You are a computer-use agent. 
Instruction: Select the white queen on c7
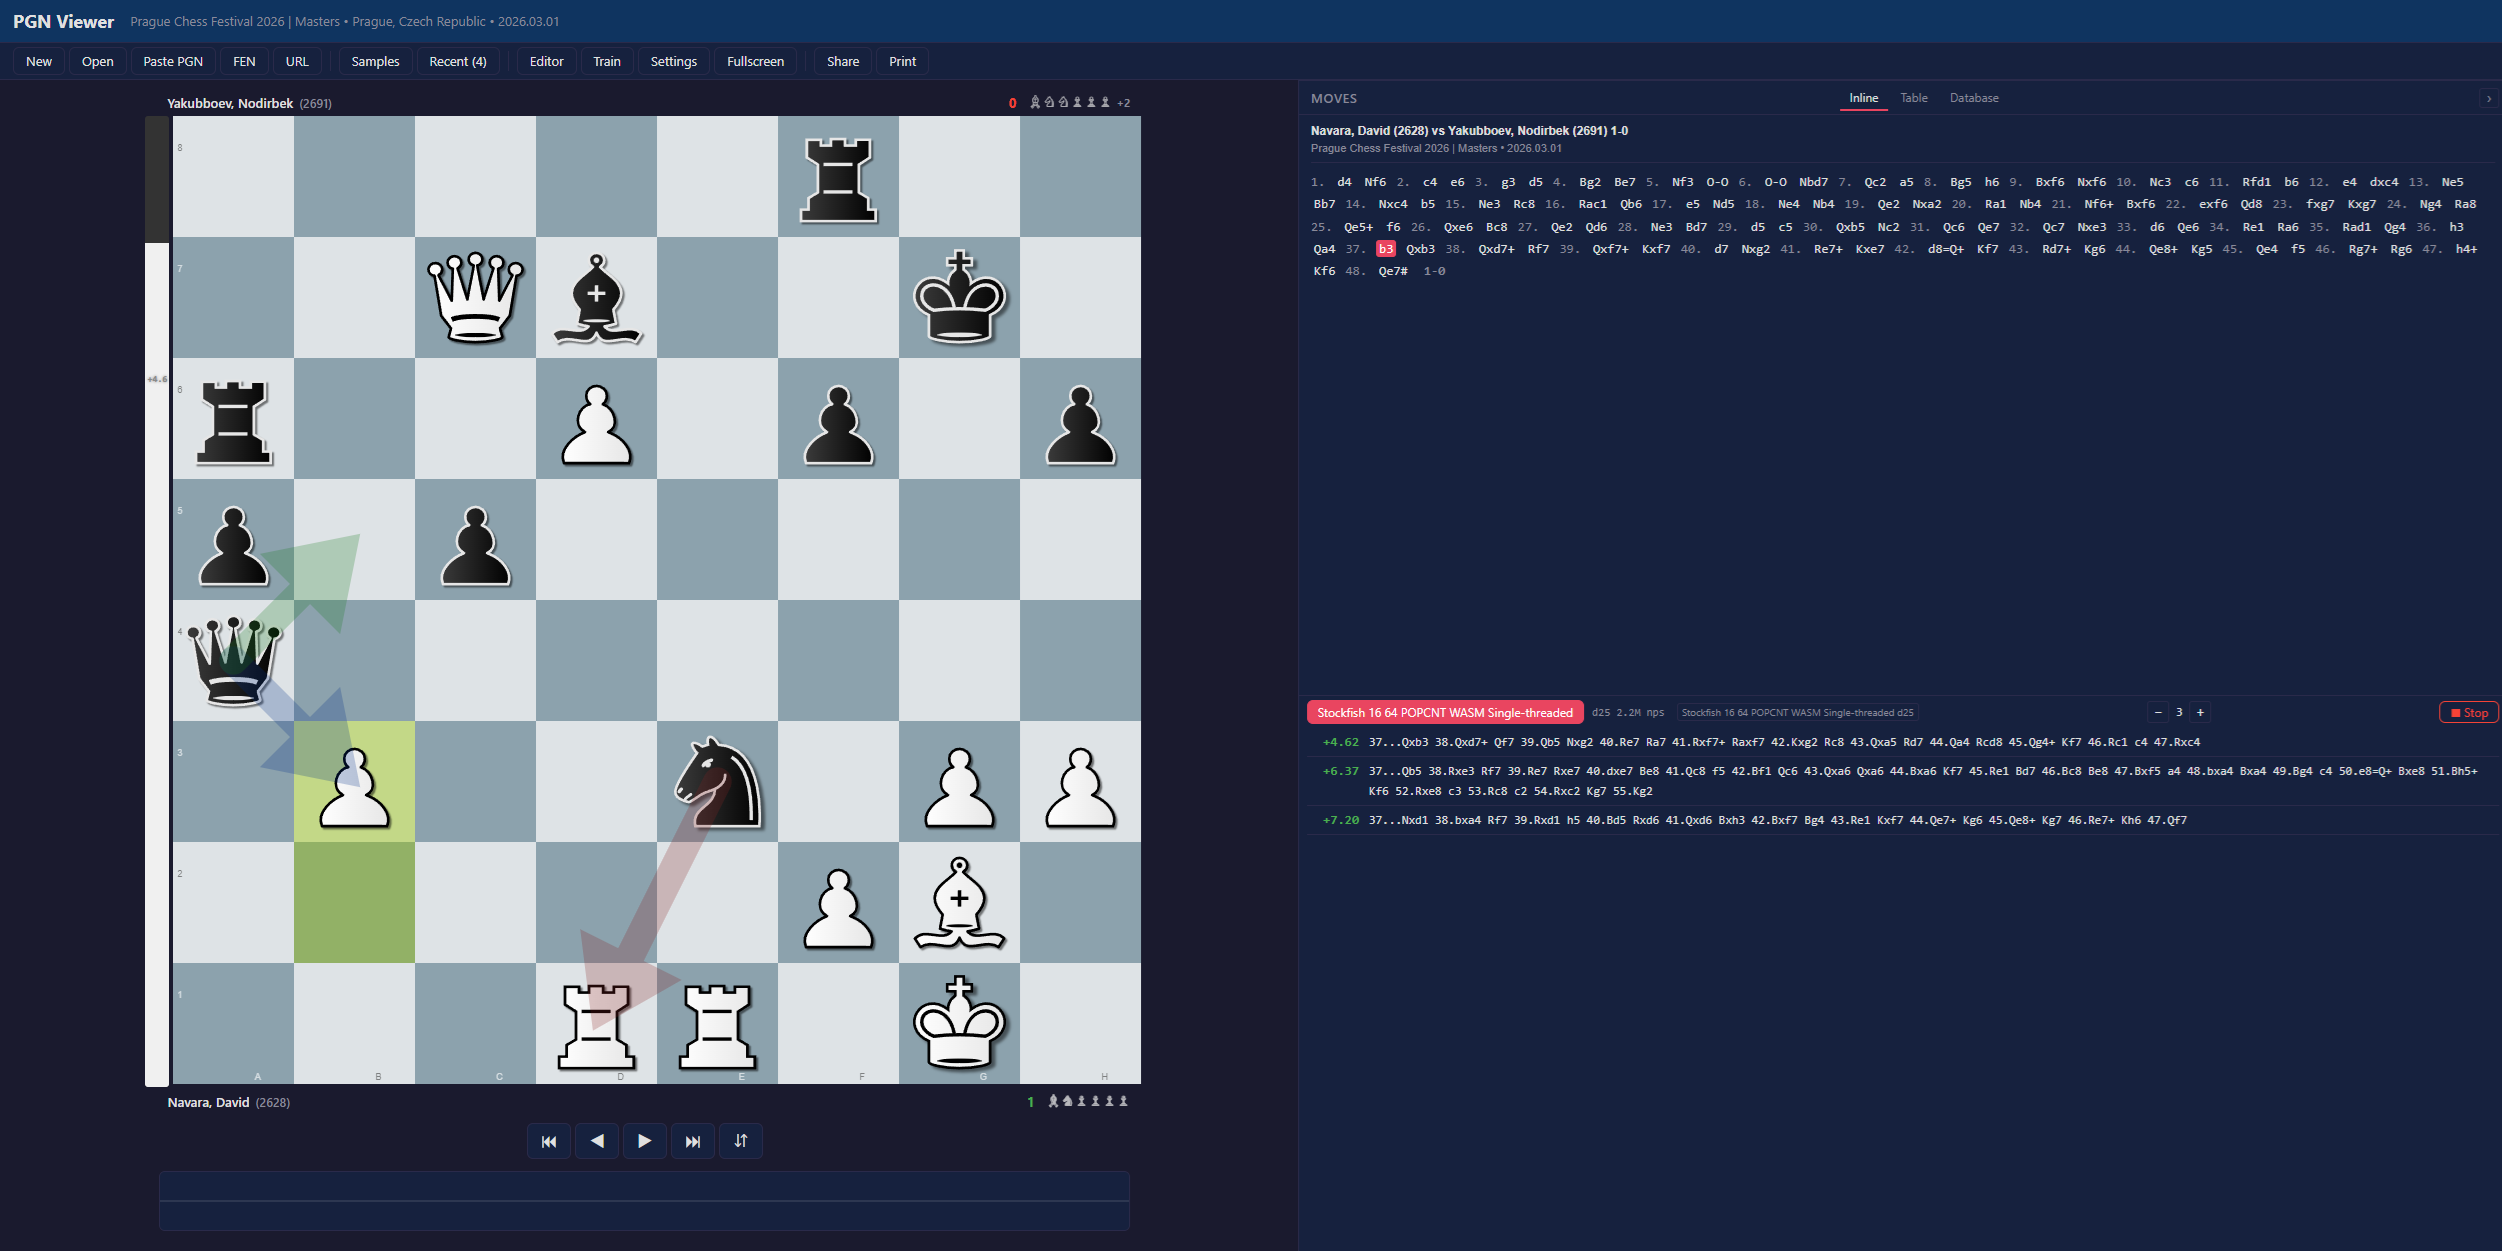point(475,297)
